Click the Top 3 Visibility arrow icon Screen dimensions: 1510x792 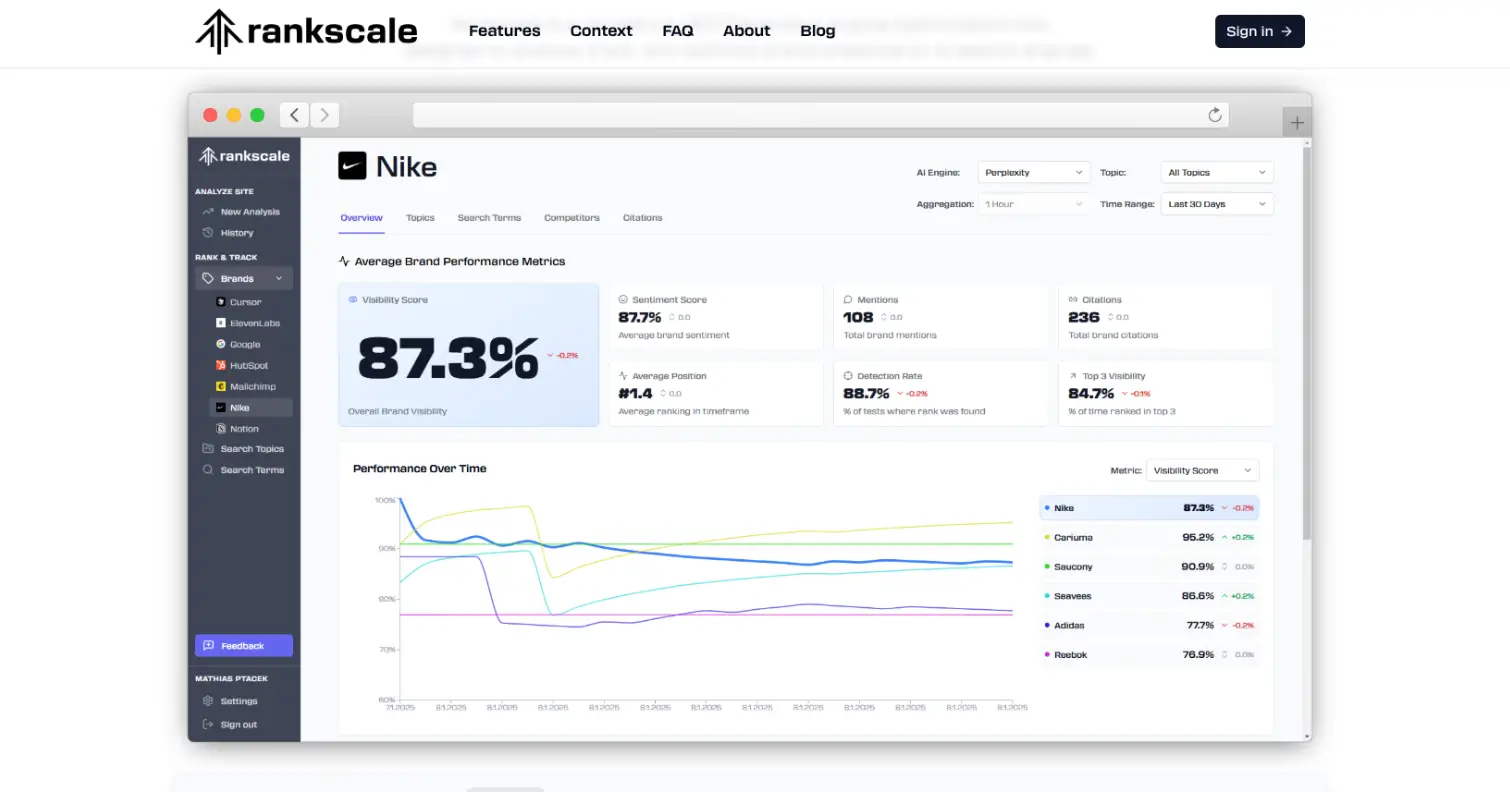pyautogui.click(x=1073, y=376)
